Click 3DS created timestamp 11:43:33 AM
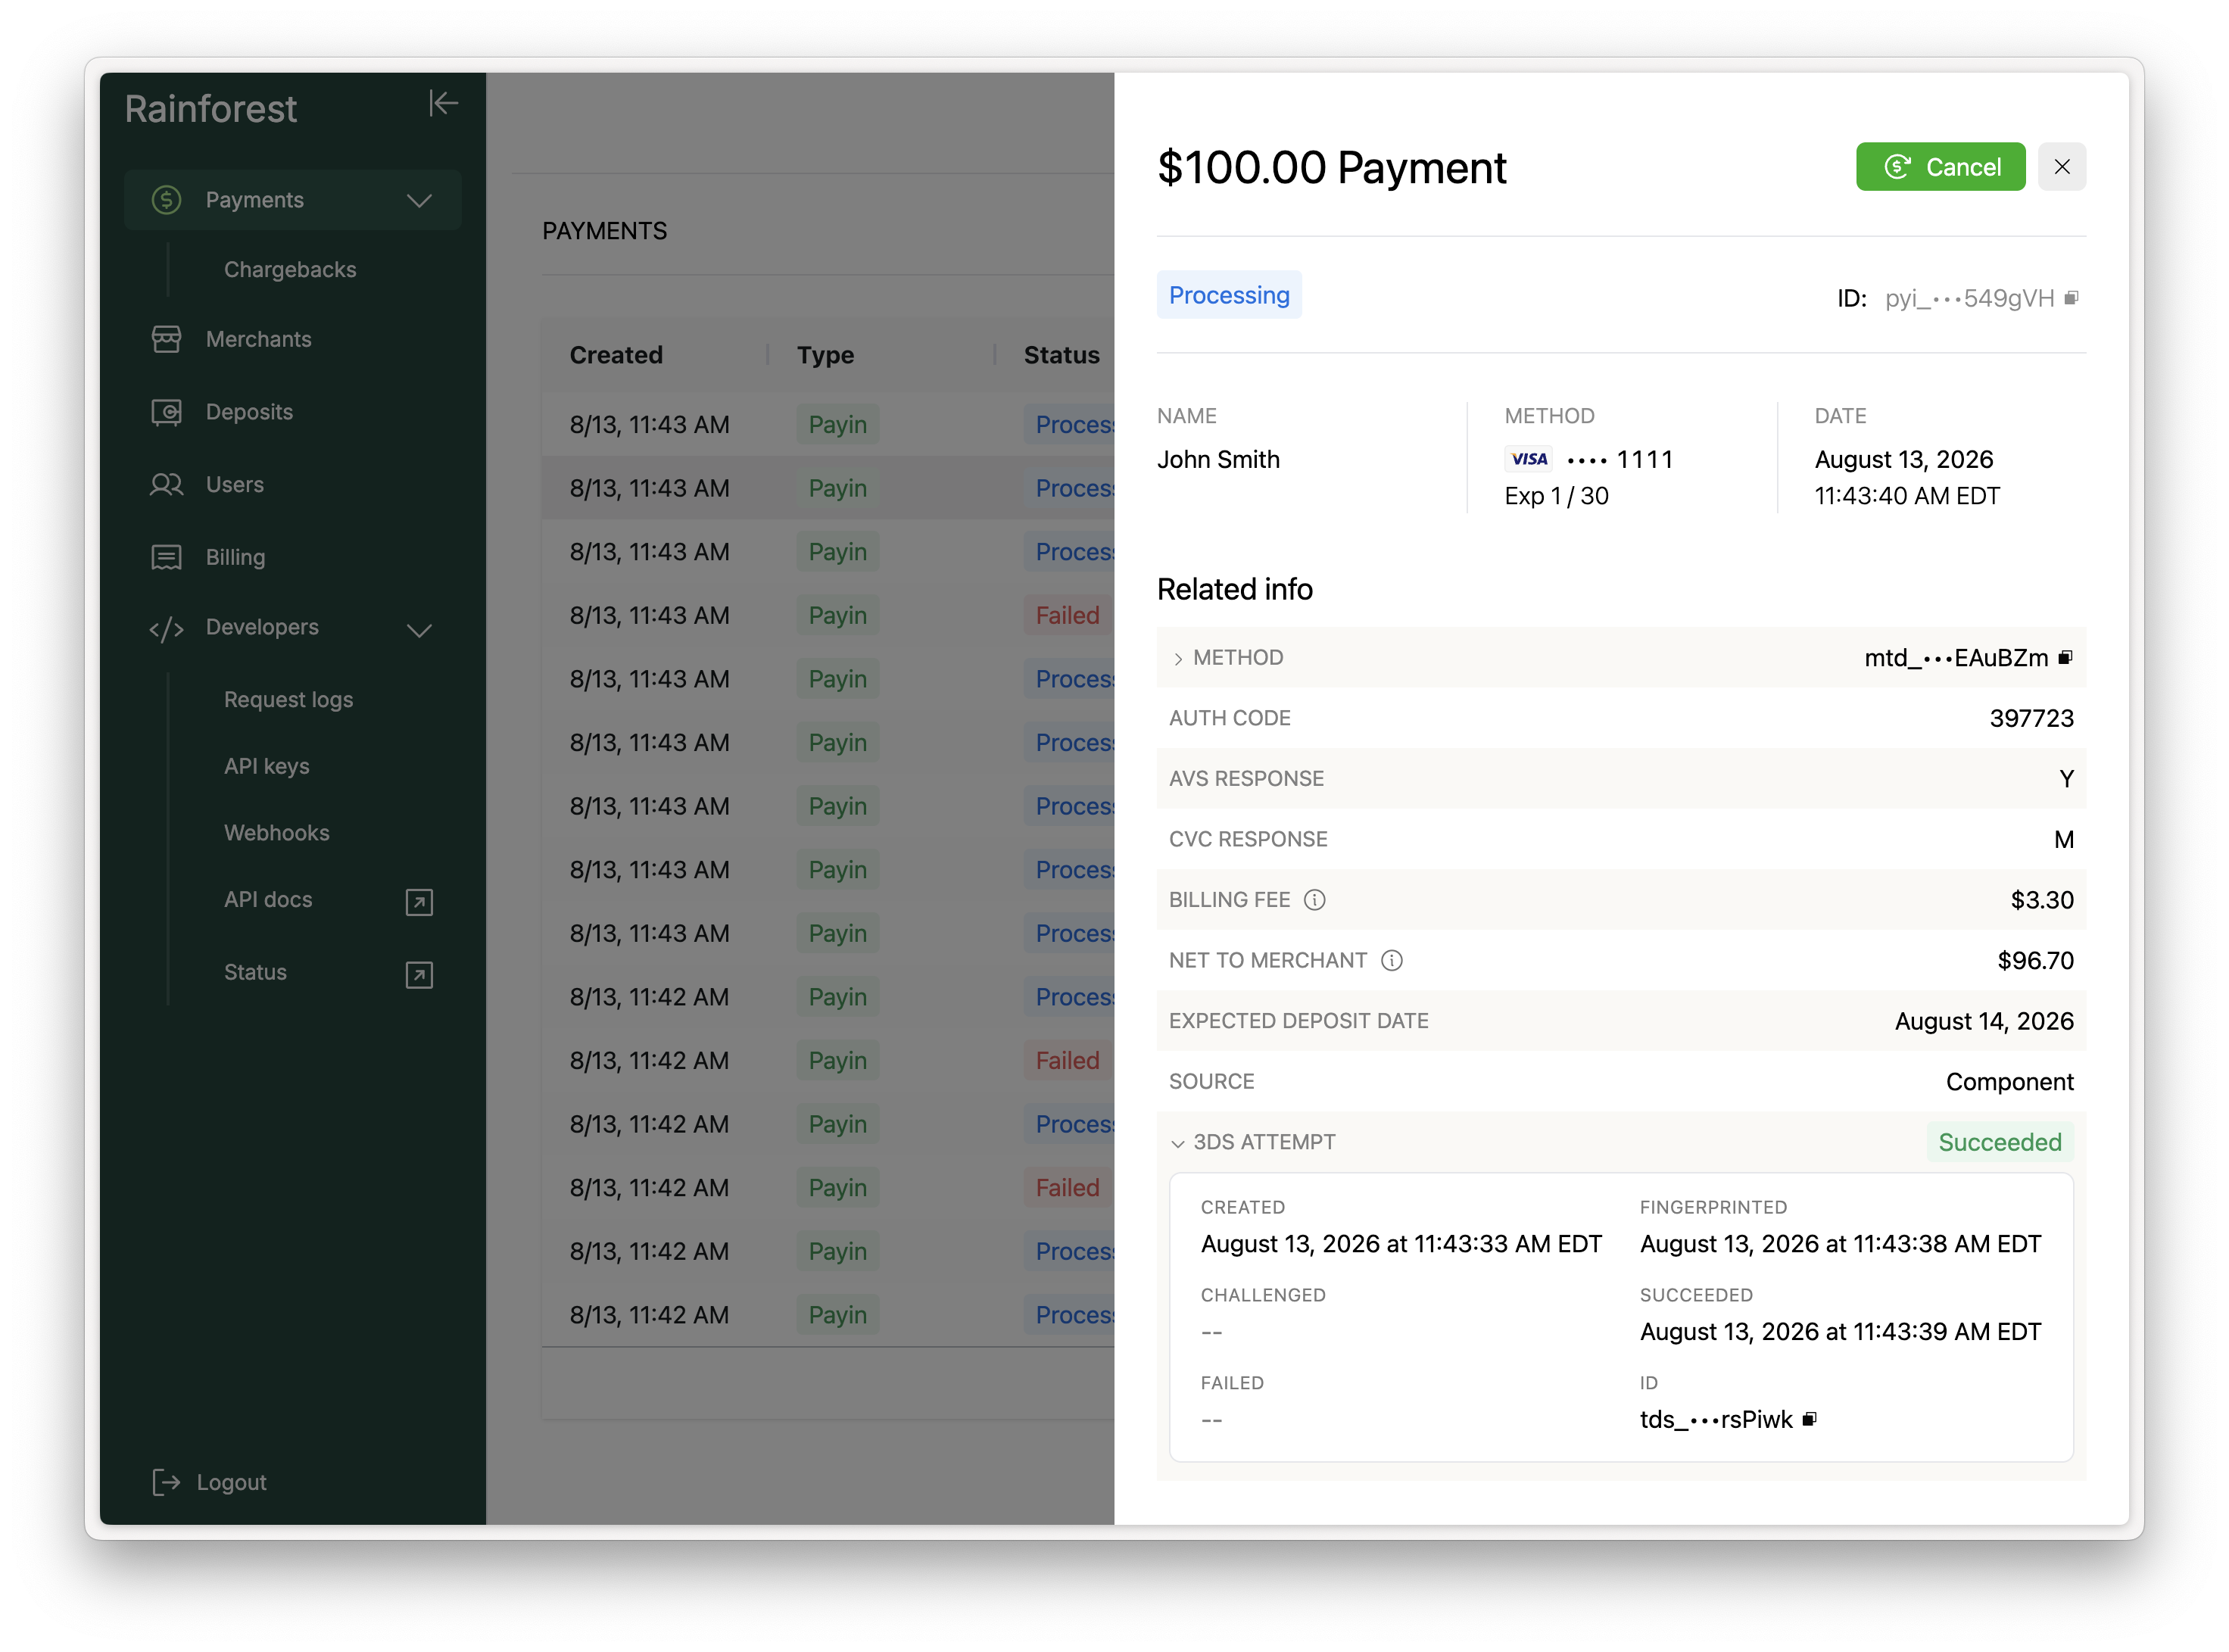Viewport: 2229px width, 1652px height. pos(1401,1245)
